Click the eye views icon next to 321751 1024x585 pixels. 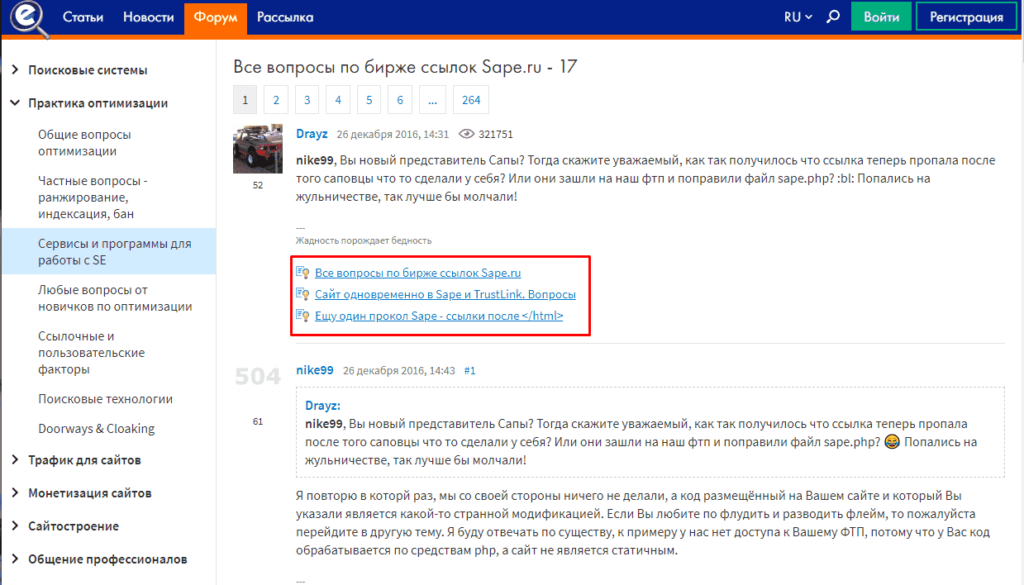[466, 134]
